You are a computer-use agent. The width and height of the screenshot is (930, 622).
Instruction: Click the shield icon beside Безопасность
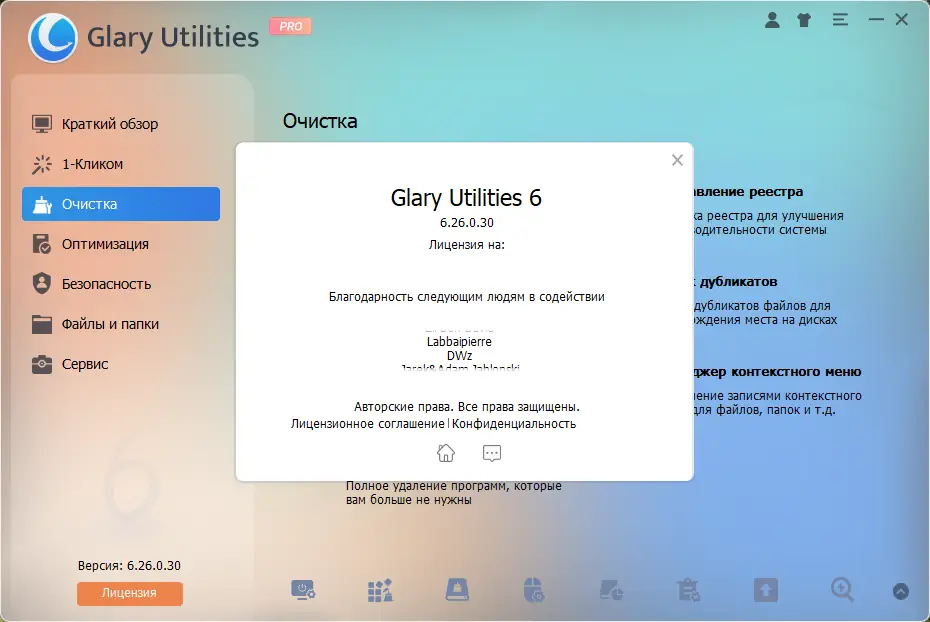pyautogui.click(x=42, y=283)
